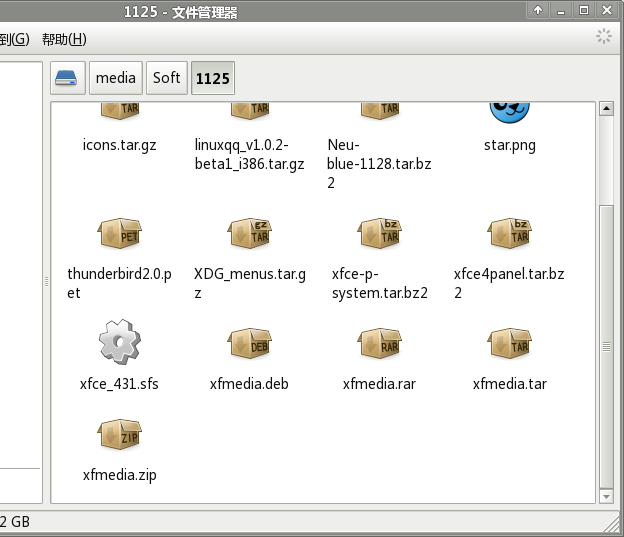624x537 pixels.
Task: Click the thunderbird2.0.pet file name
Action: tap(119, 283)
